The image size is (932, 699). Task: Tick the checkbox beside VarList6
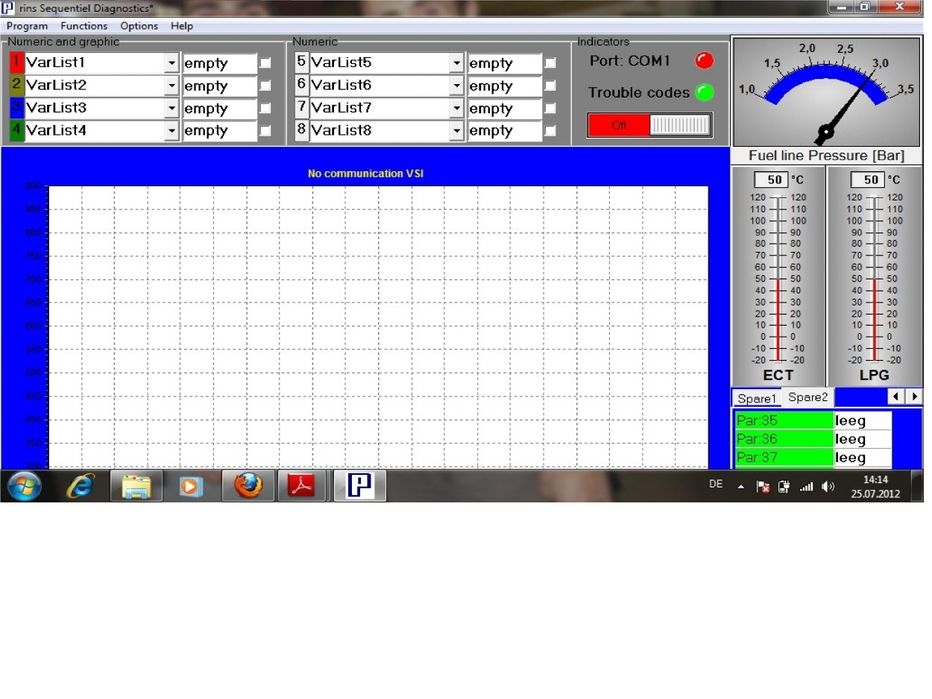click(x=550, y=86)
